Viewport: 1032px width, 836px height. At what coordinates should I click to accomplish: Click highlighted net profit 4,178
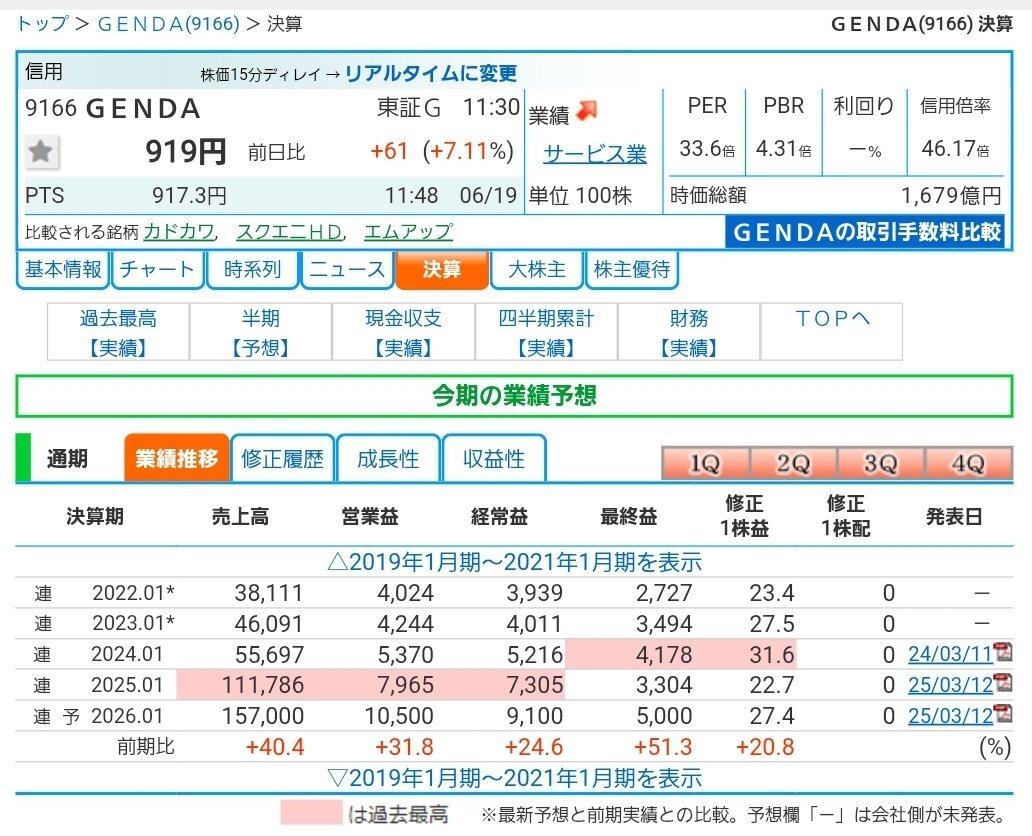click(x=664, y=654)
